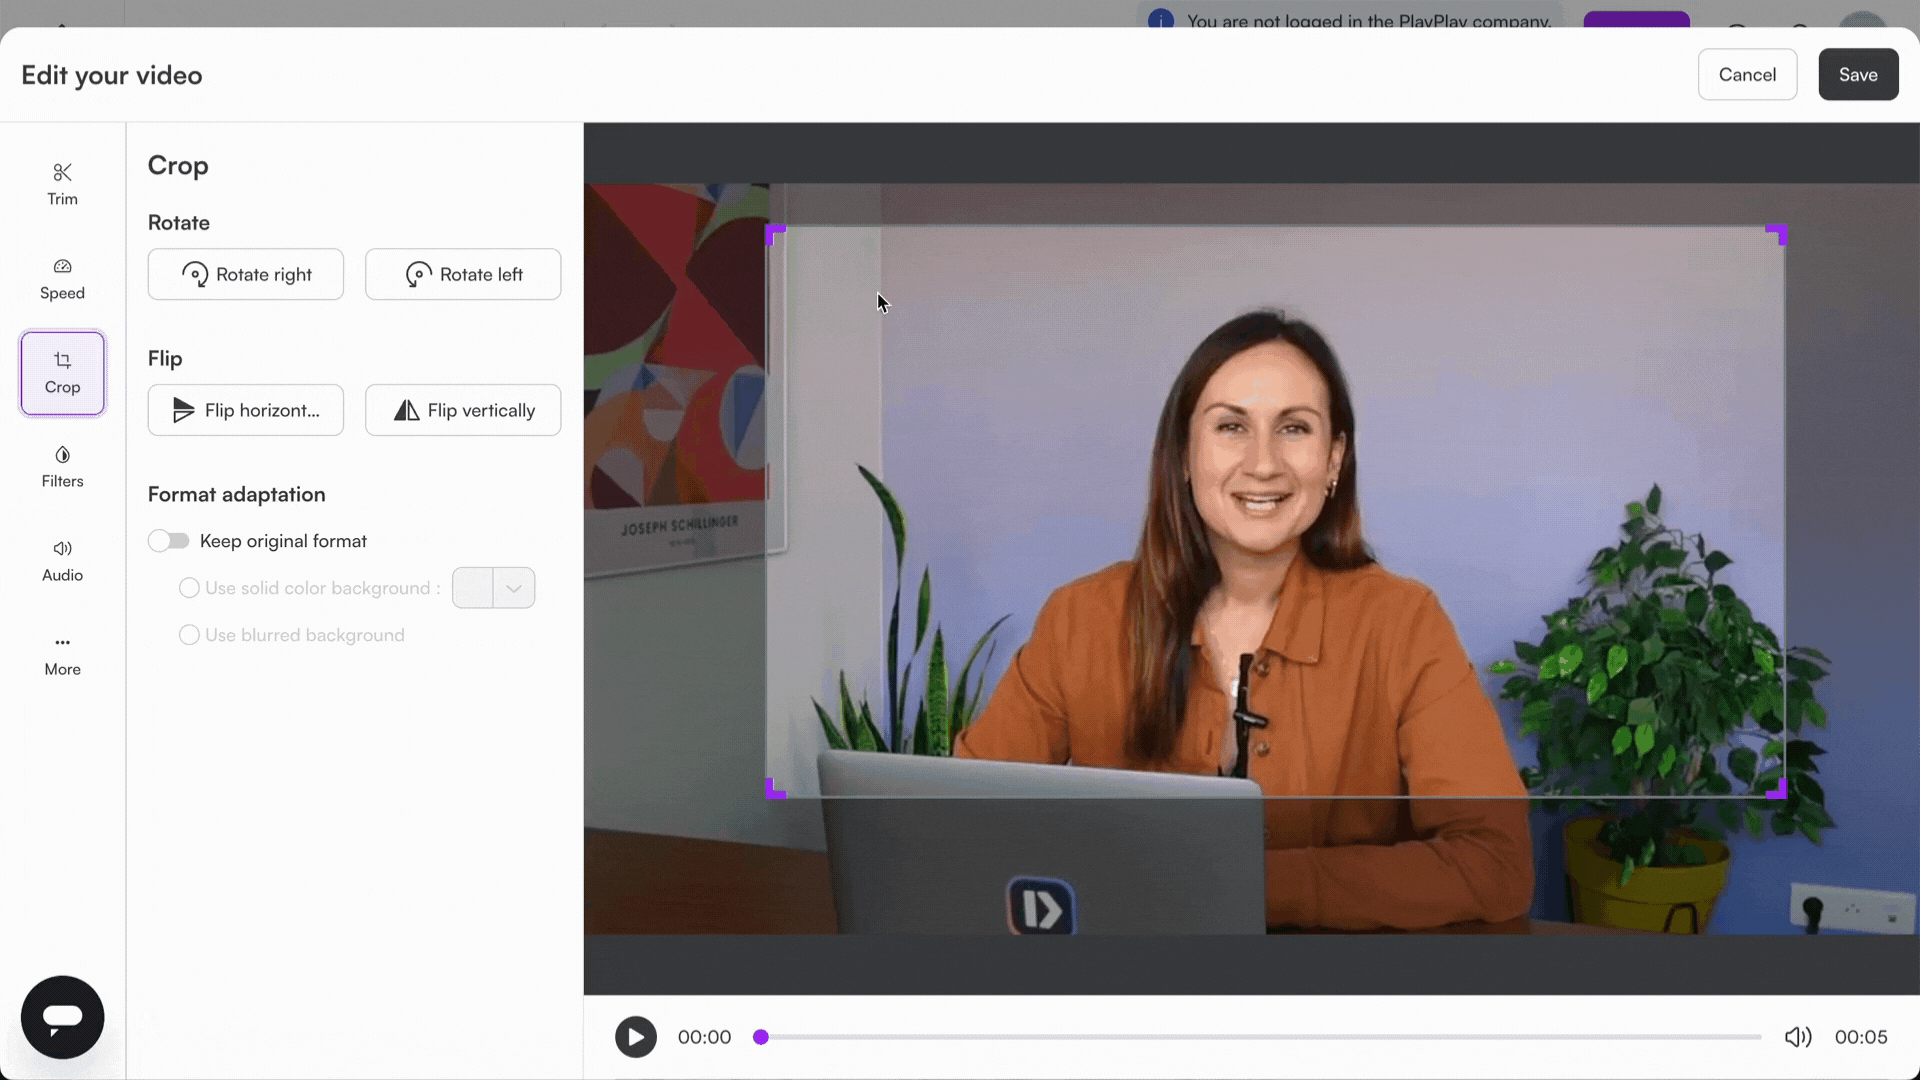Open the chat support bubble

click(61, 1016)
